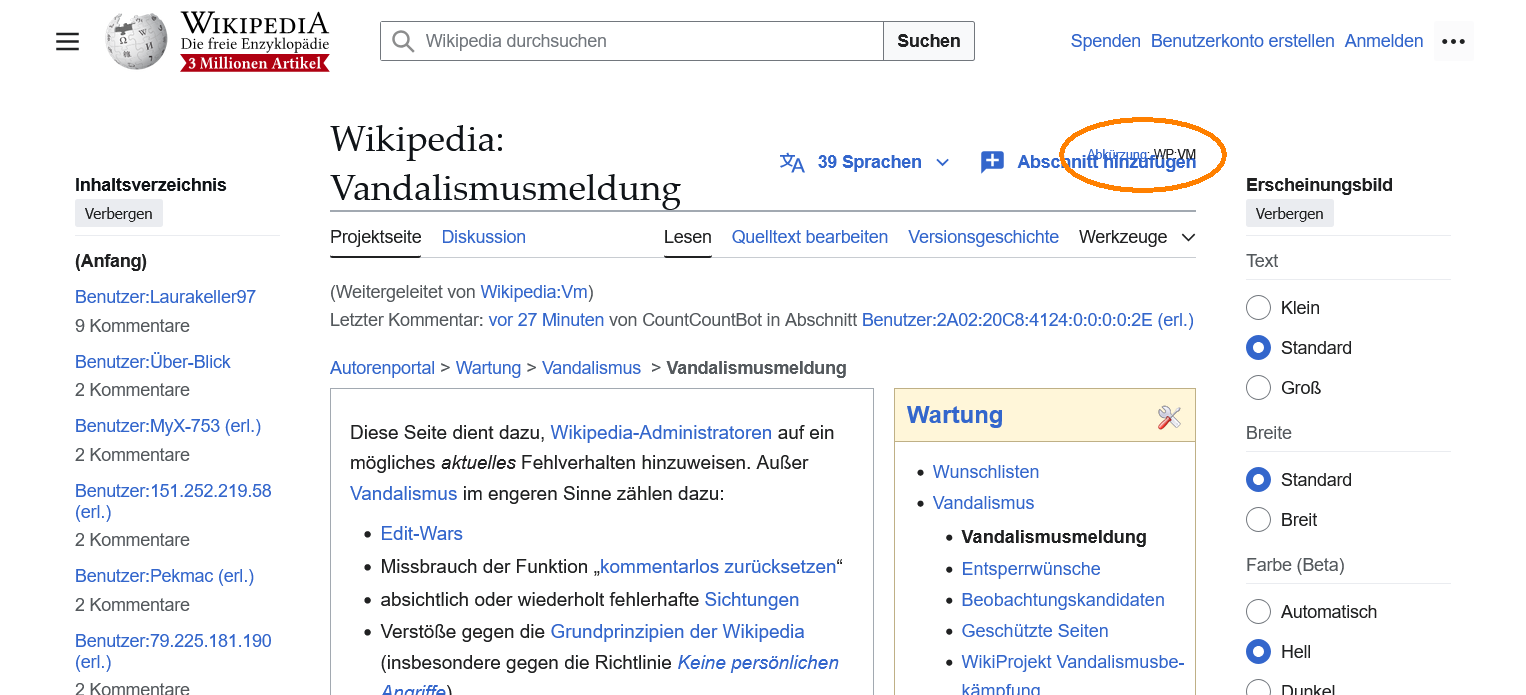Open Geschützte Seiten link
Viewport: 1526px width, 695px height.
coord(1035,631)
